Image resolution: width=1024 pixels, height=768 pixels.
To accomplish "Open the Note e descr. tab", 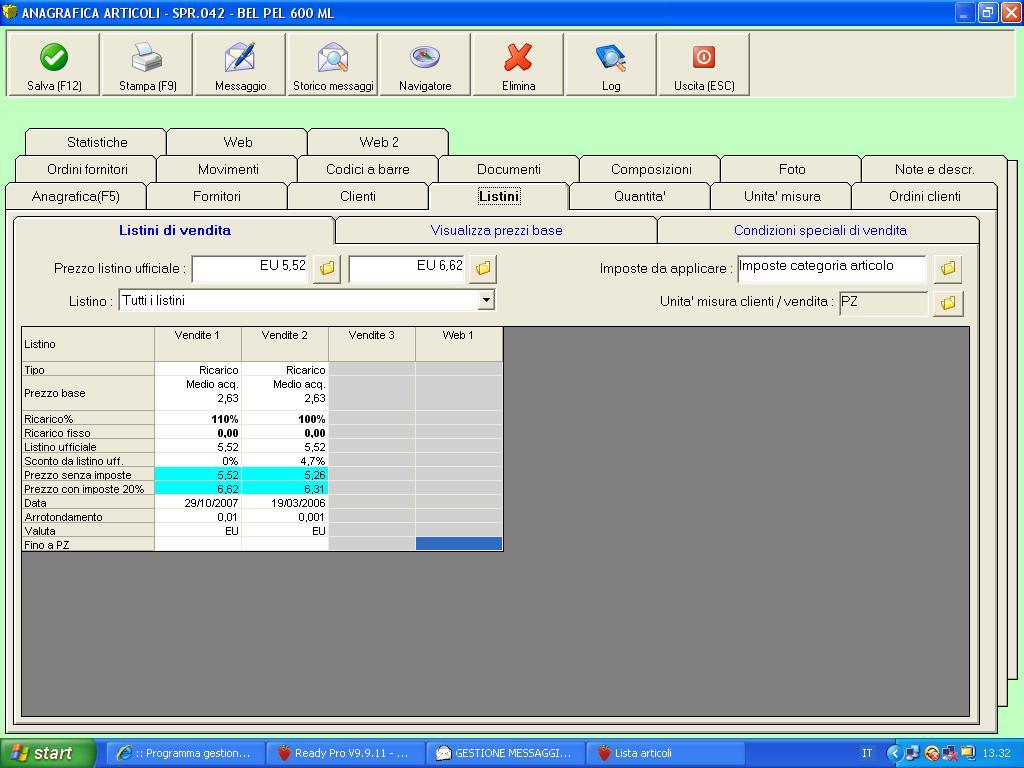I will [x=935, y=169].
